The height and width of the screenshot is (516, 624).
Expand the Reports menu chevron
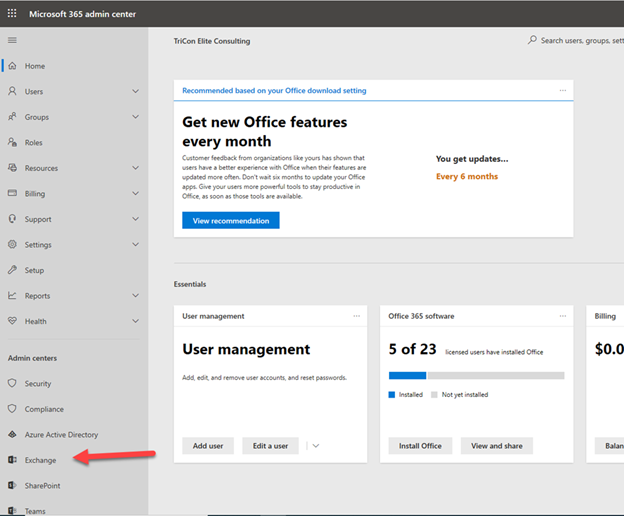pos(136,295)
